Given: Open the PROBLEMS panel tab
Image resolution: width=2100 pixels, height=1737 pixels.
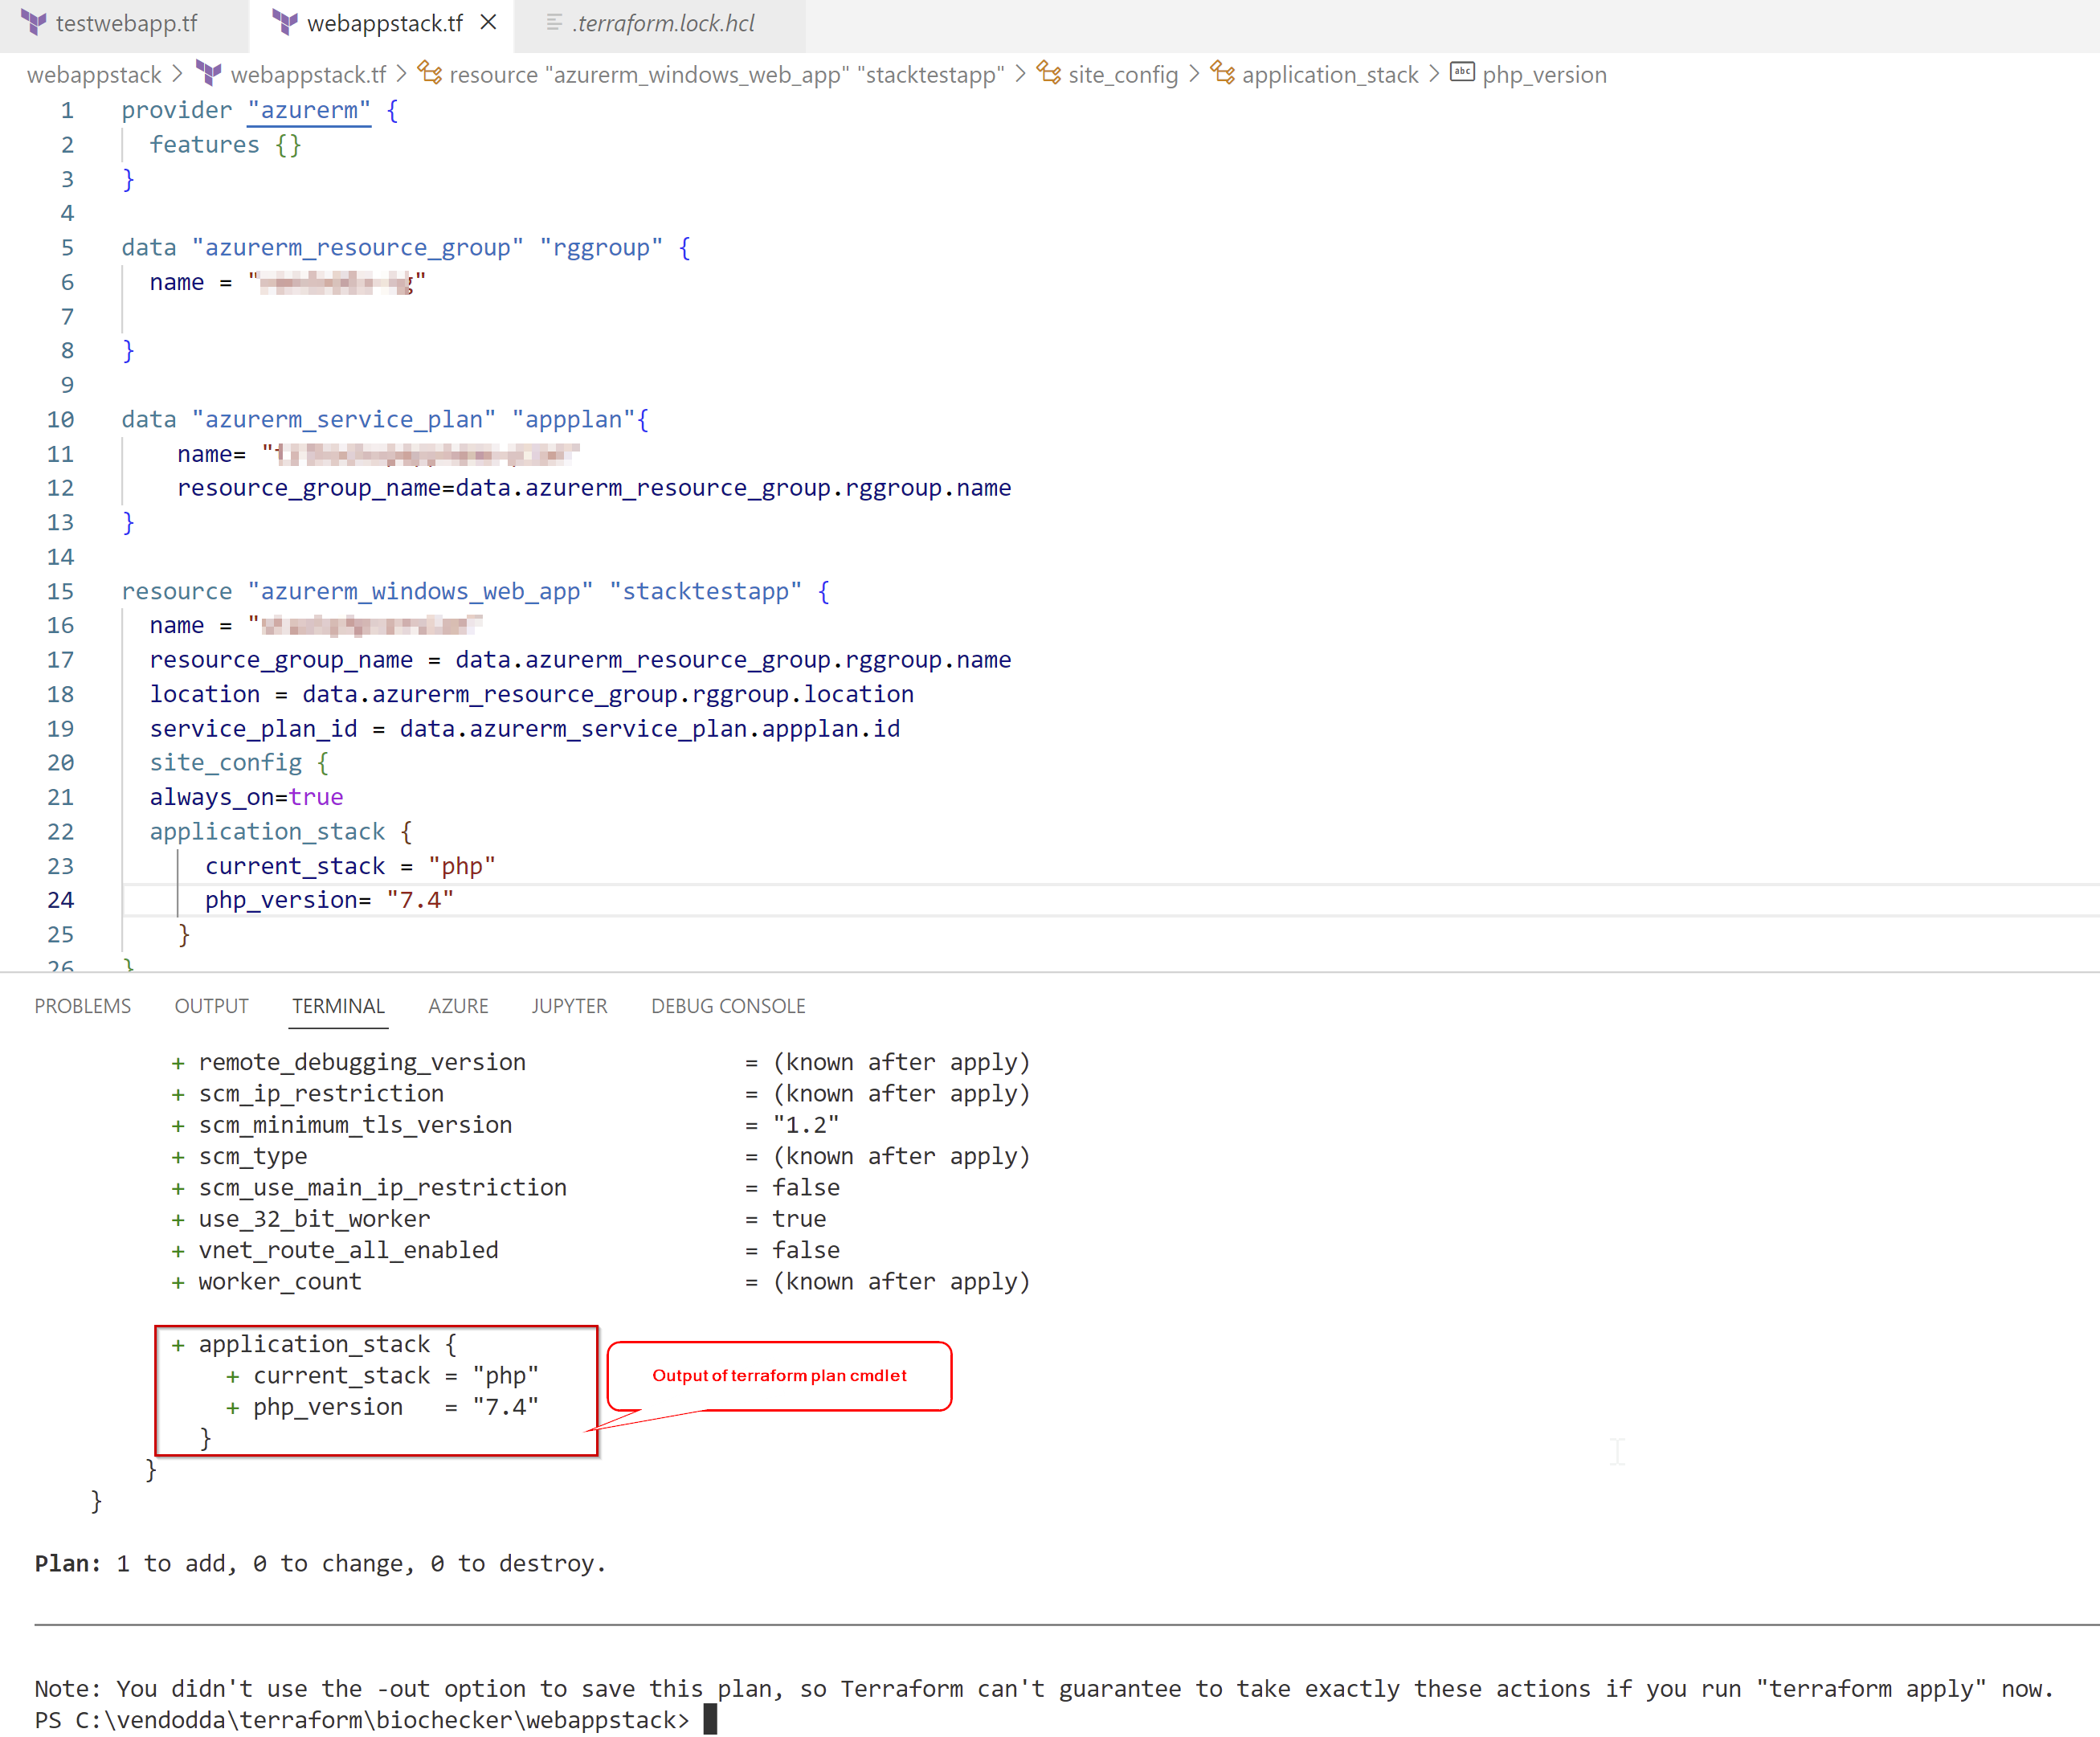Looking at the screenshot, I should pos(83,1006).
